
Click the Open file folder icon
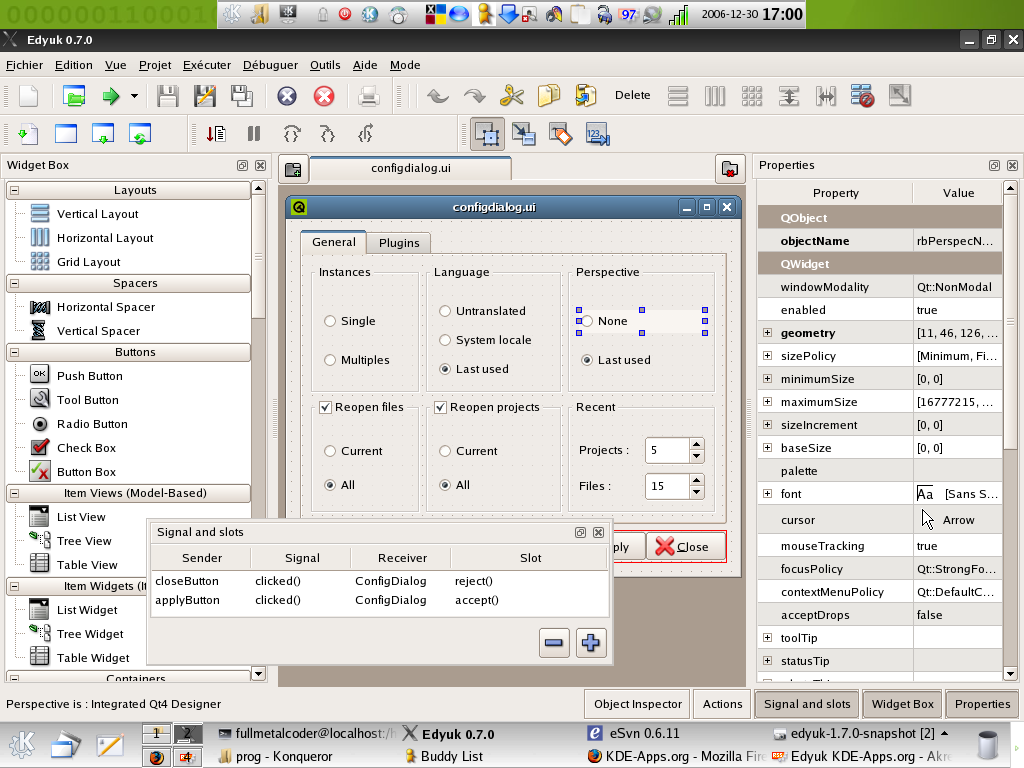(x=74, y=96)
